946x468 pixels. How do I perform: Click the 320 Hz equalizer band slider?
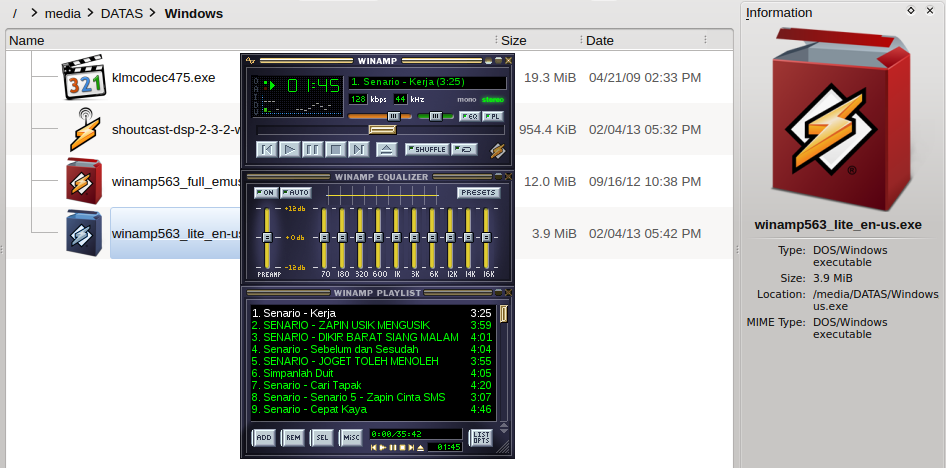coord(360,238)
